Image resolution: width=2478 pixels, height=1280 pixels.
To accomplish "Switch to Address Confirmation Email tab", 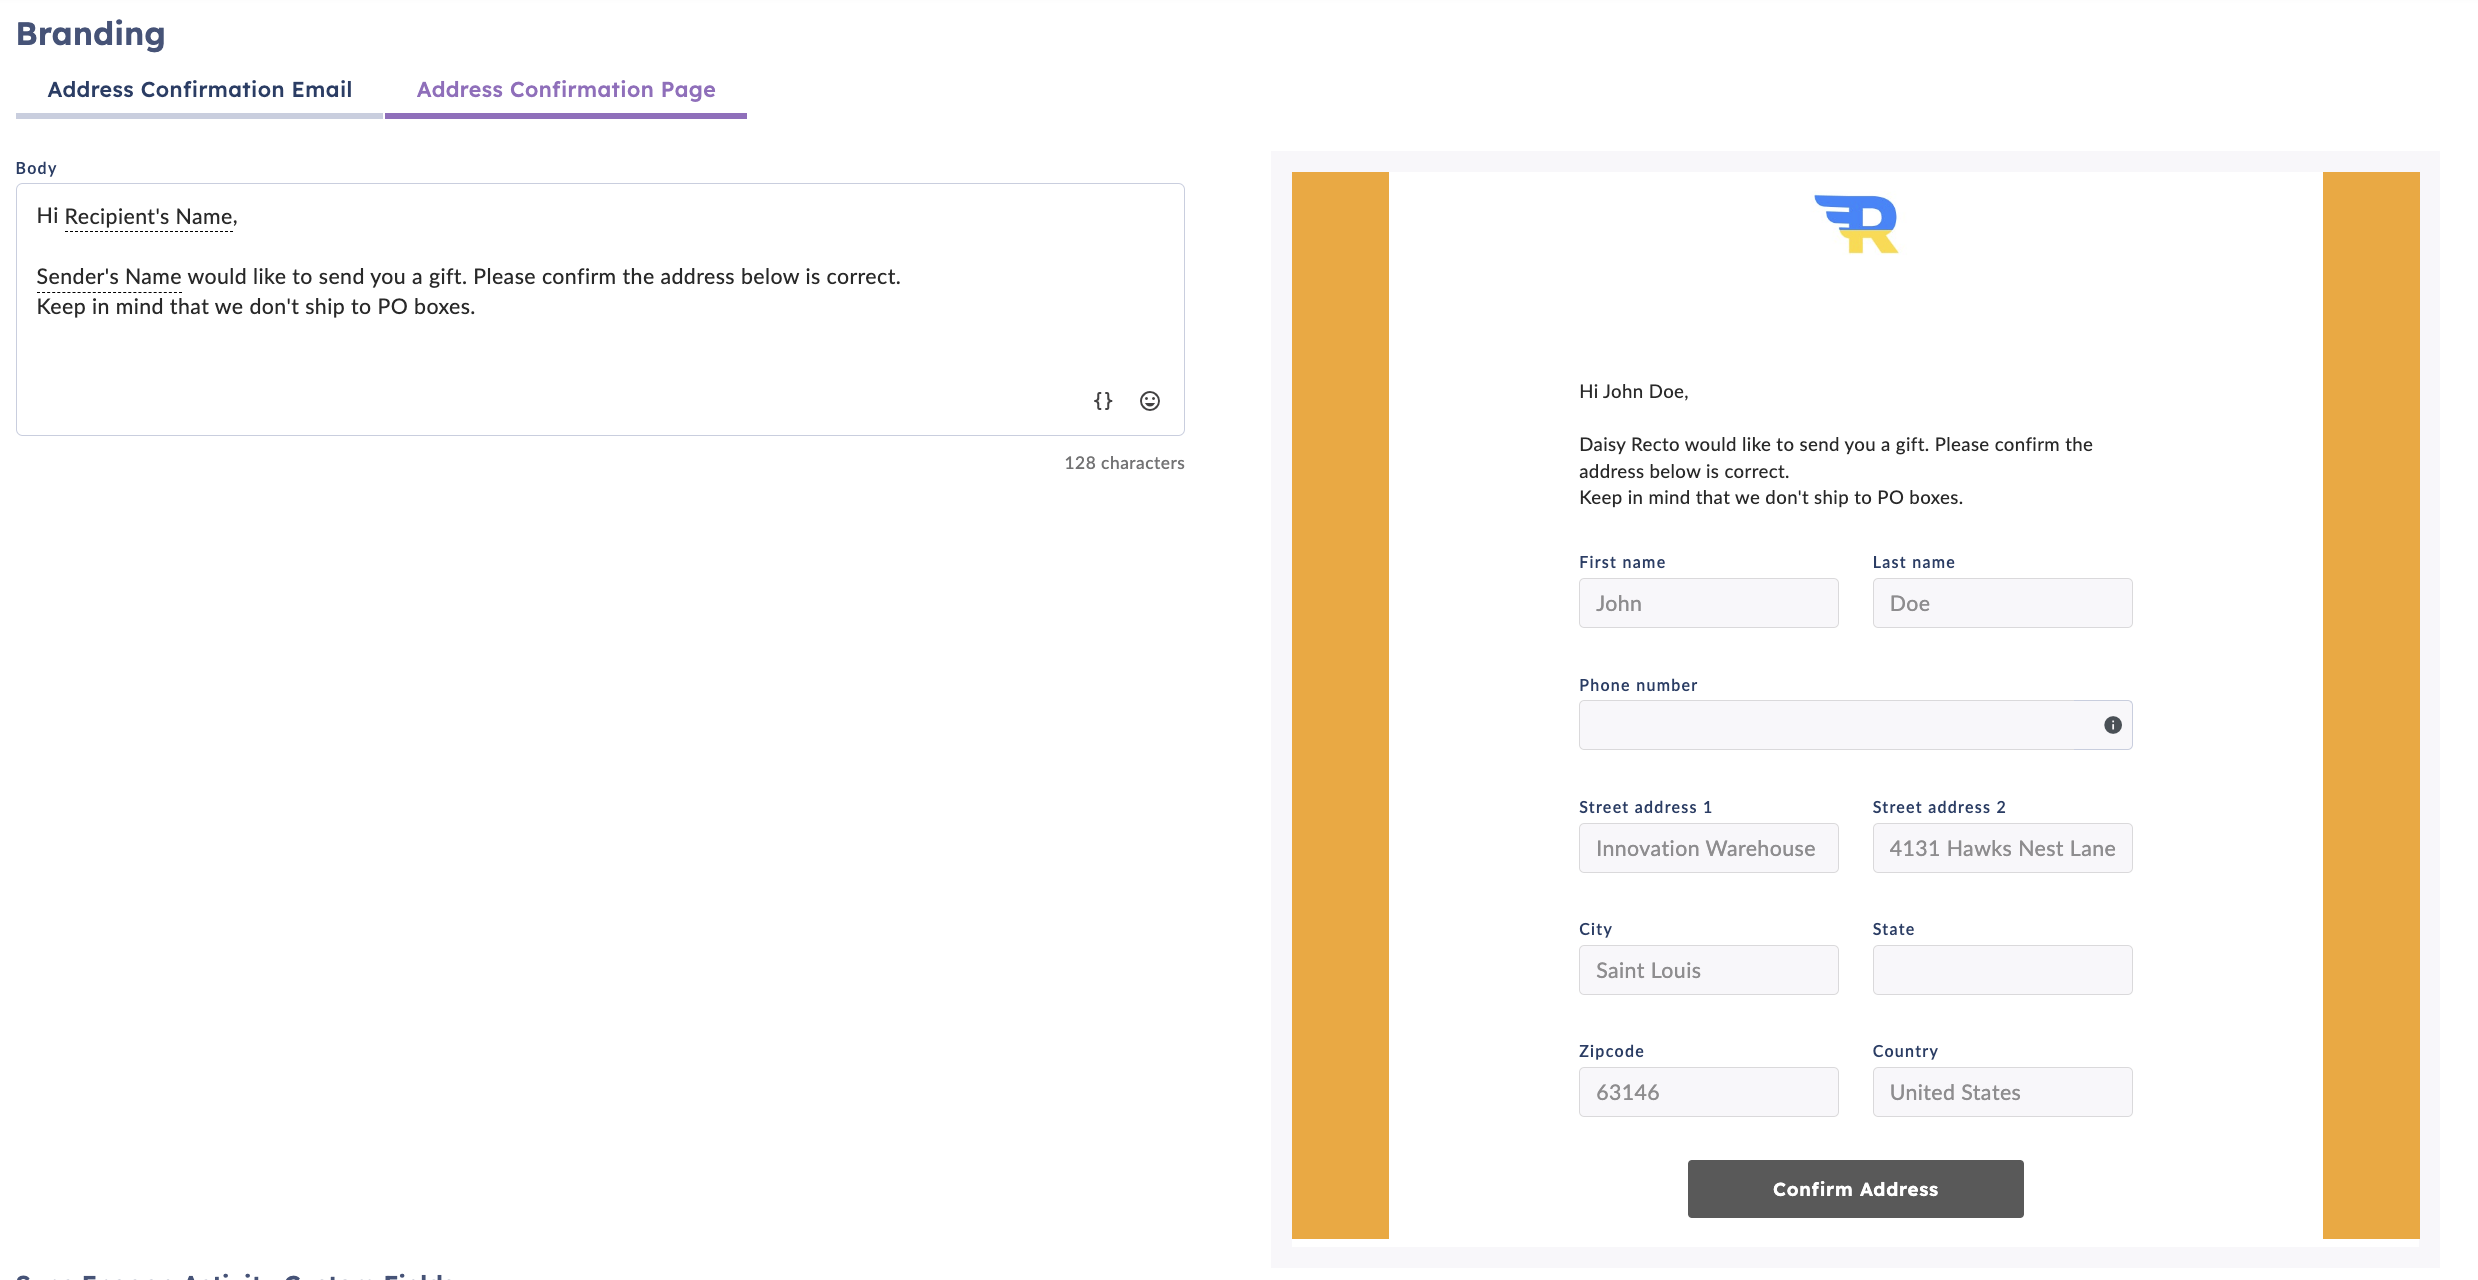I will 200,90.
